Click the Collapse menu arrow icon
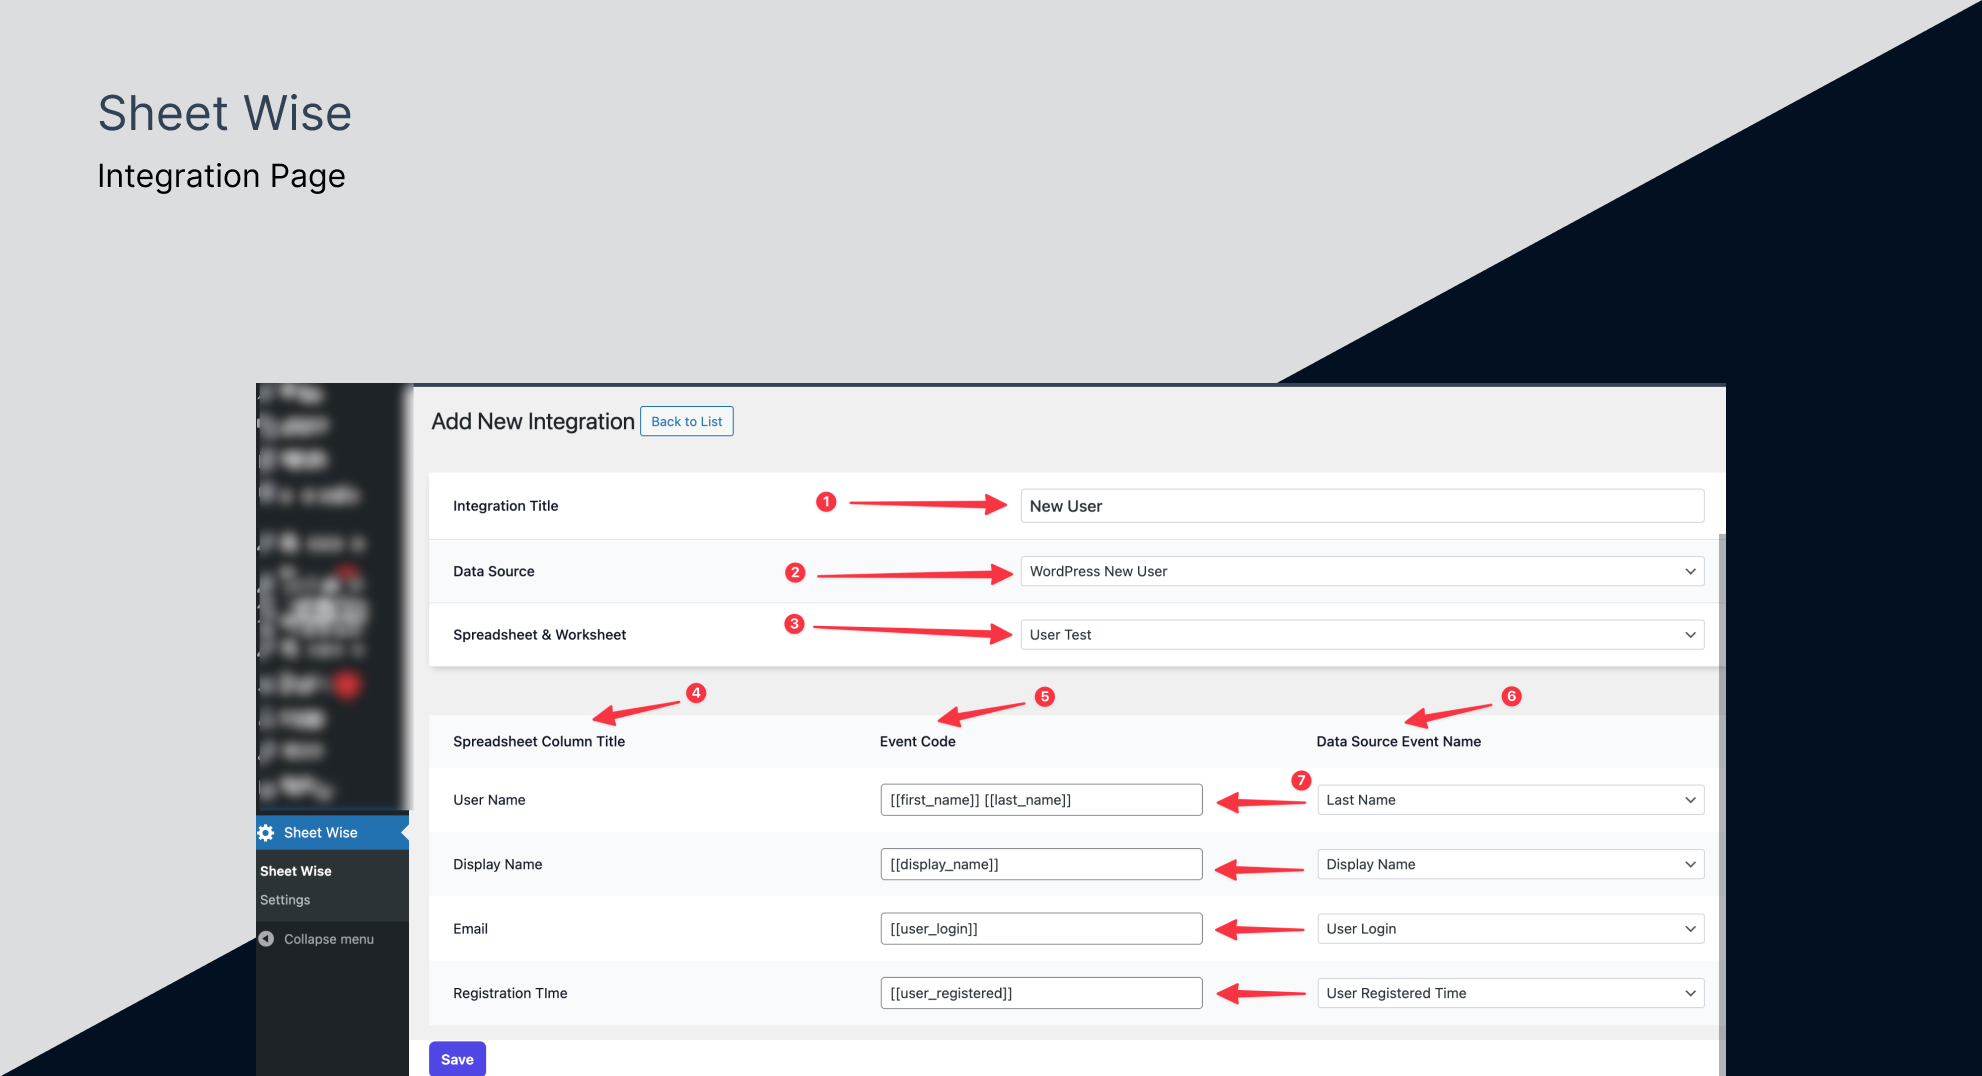The height and width of the screenshot is (1076, 1982). [266, 939]
